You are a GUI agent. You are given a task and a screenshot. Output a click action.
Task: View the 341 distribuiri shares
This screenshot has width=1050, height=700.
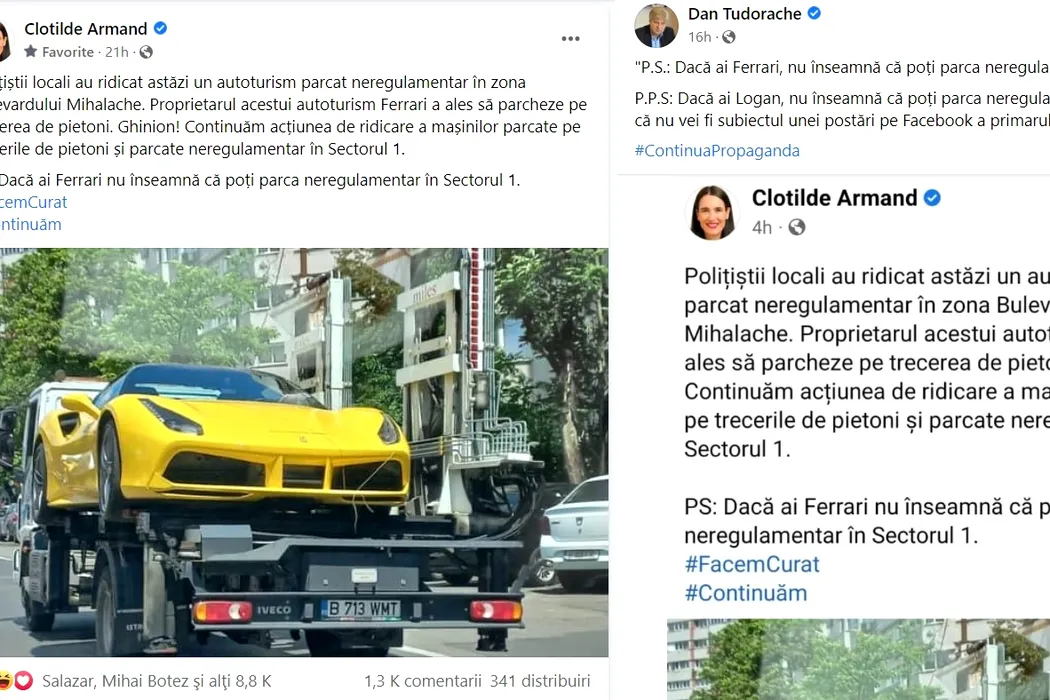pyautogui.click(x=540, y=681)
